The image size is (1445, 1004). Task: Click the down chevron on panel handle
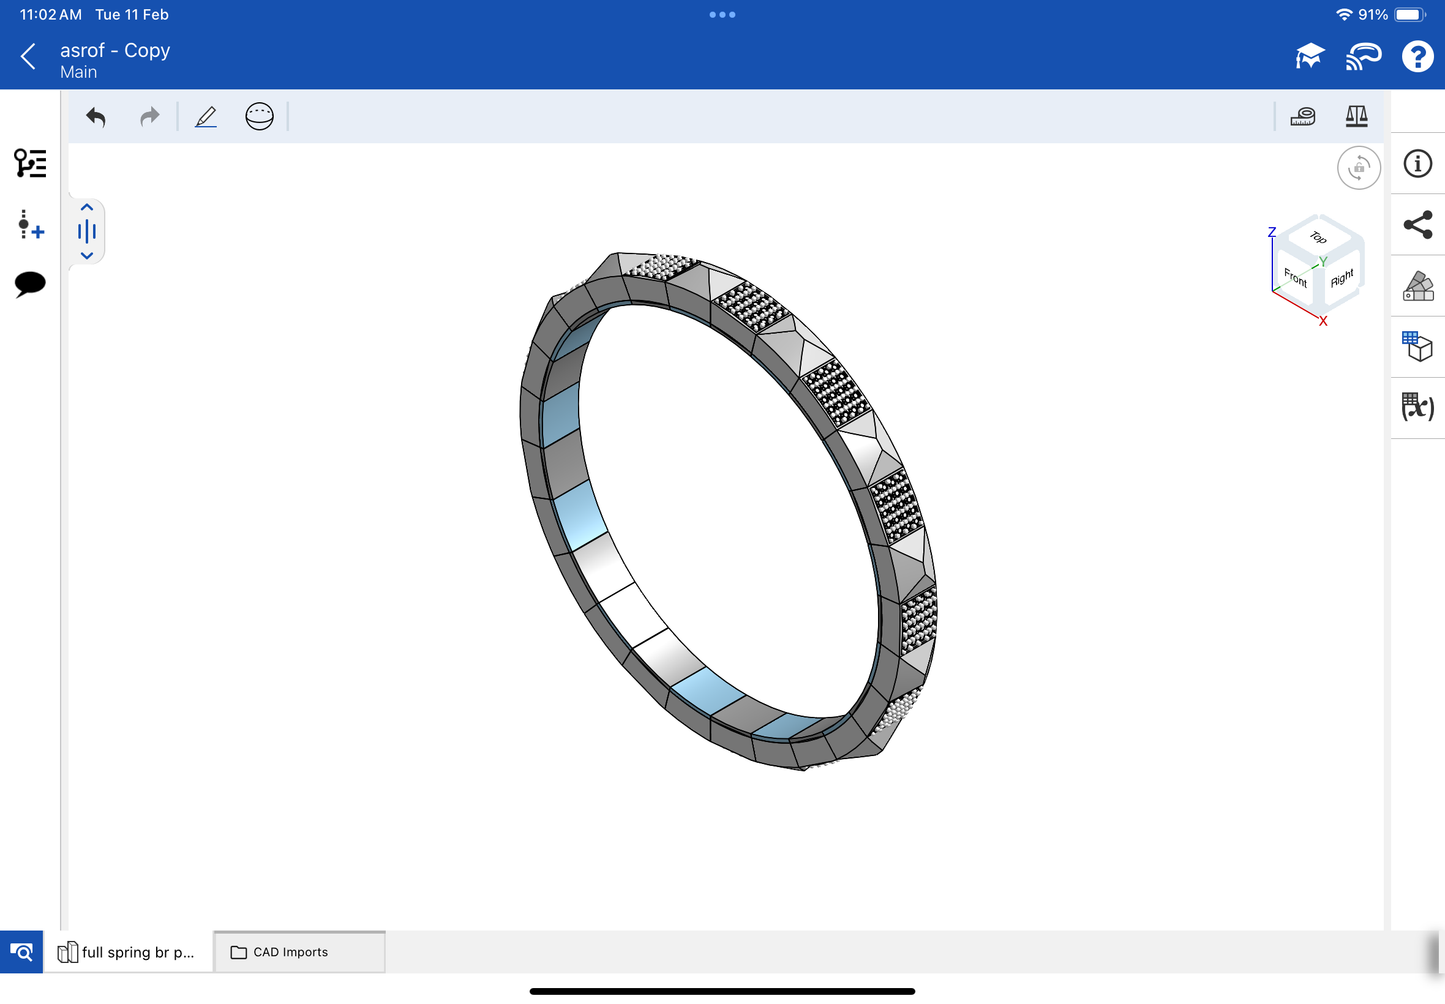(87, 256)
